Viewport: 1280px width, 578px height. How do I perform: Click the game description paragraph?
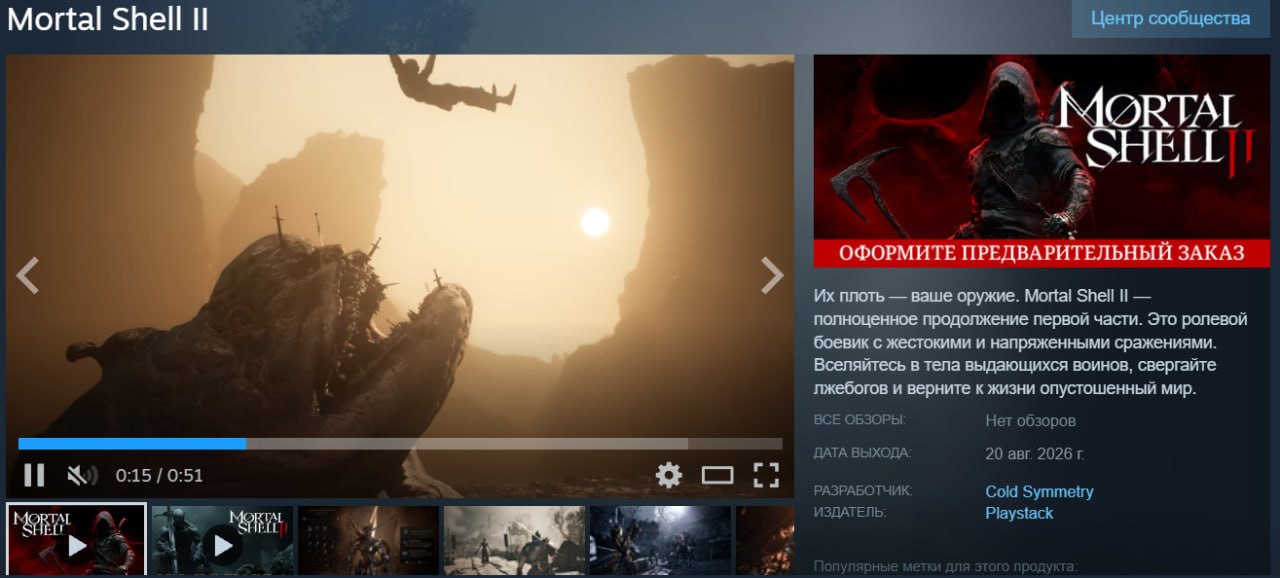click(1031, 343)
